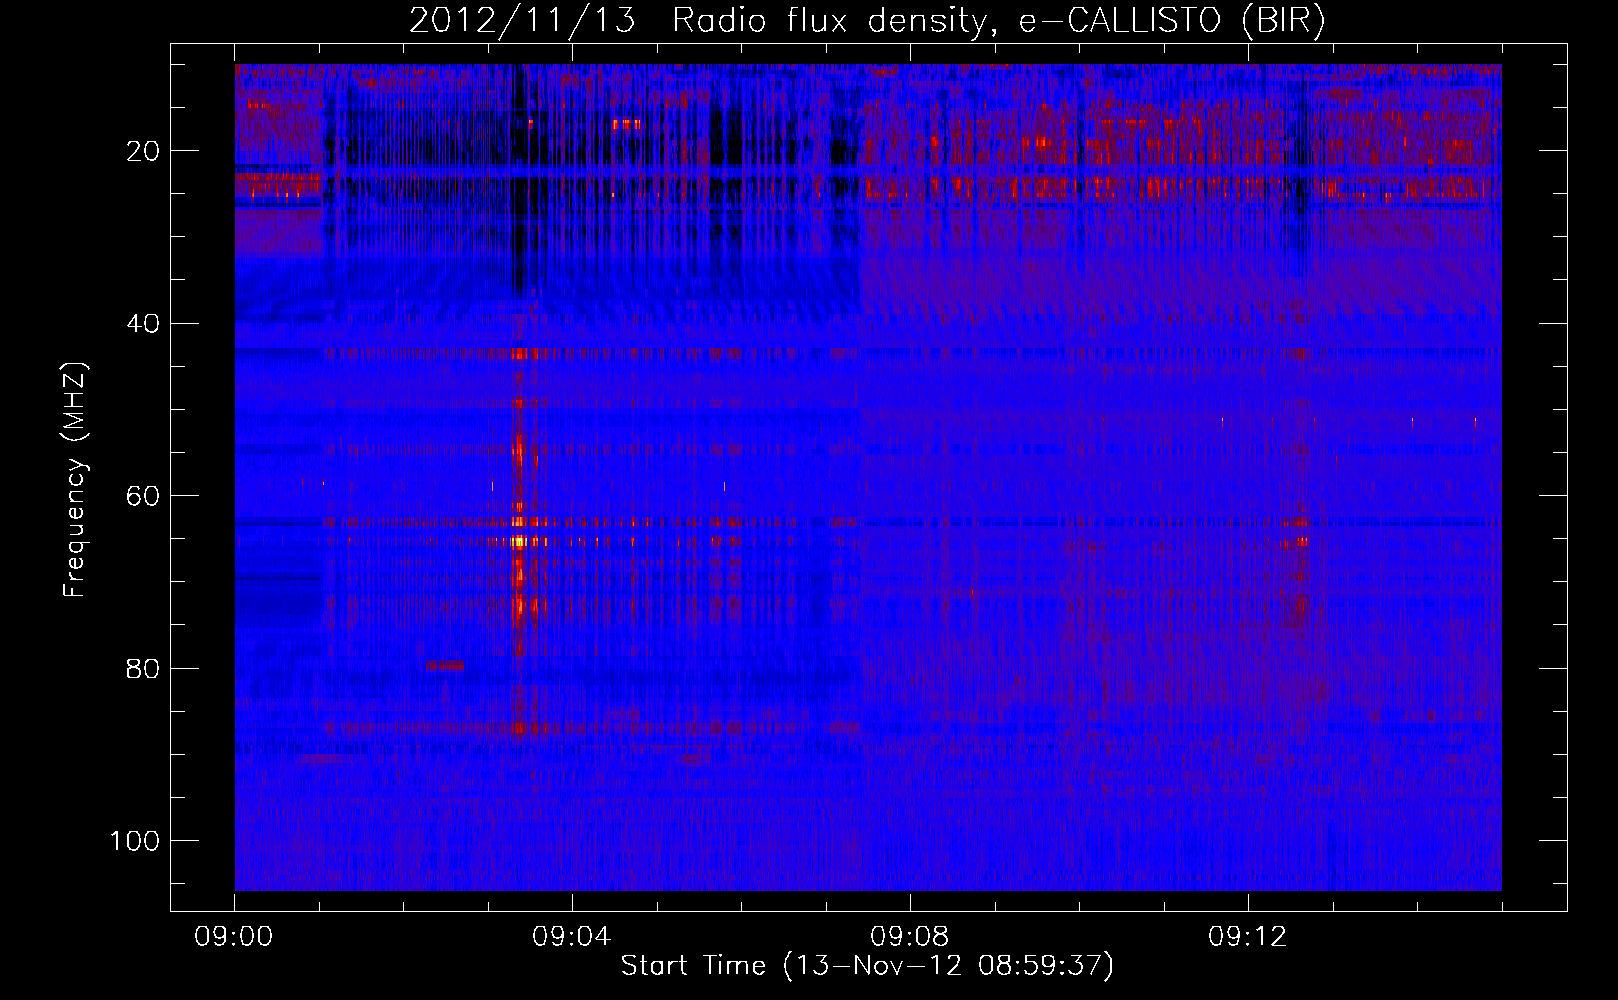
Task: Click the bright yellow burst near 65 MHz
Action: pyautogui.click(x=519, y=542)
